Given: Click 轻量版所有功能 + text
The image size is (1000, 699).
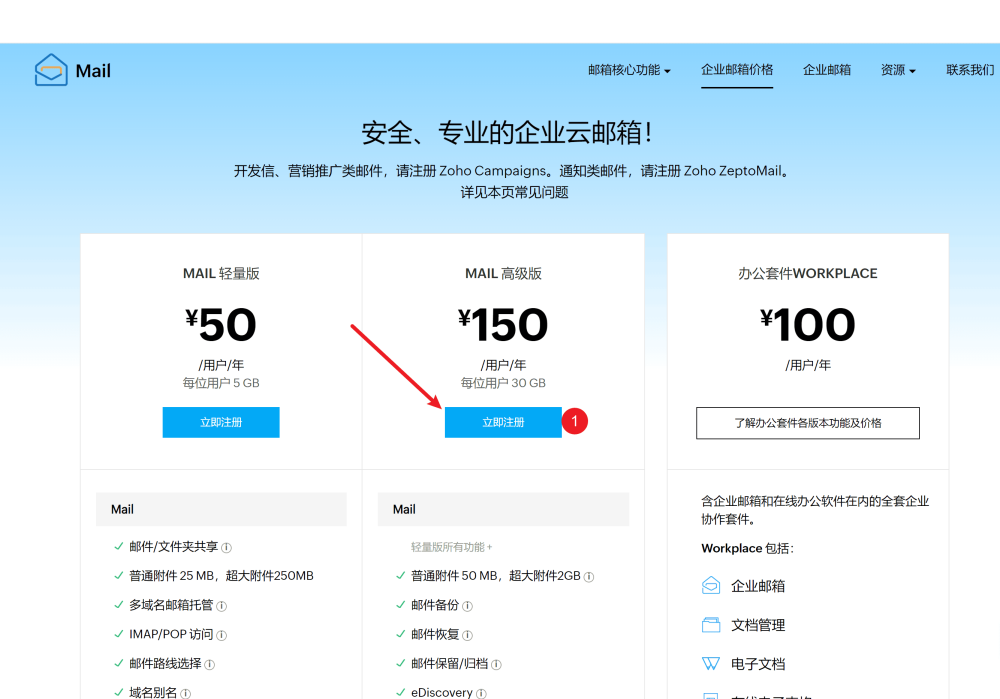Looking at the screenshot, I should point(452,547).
